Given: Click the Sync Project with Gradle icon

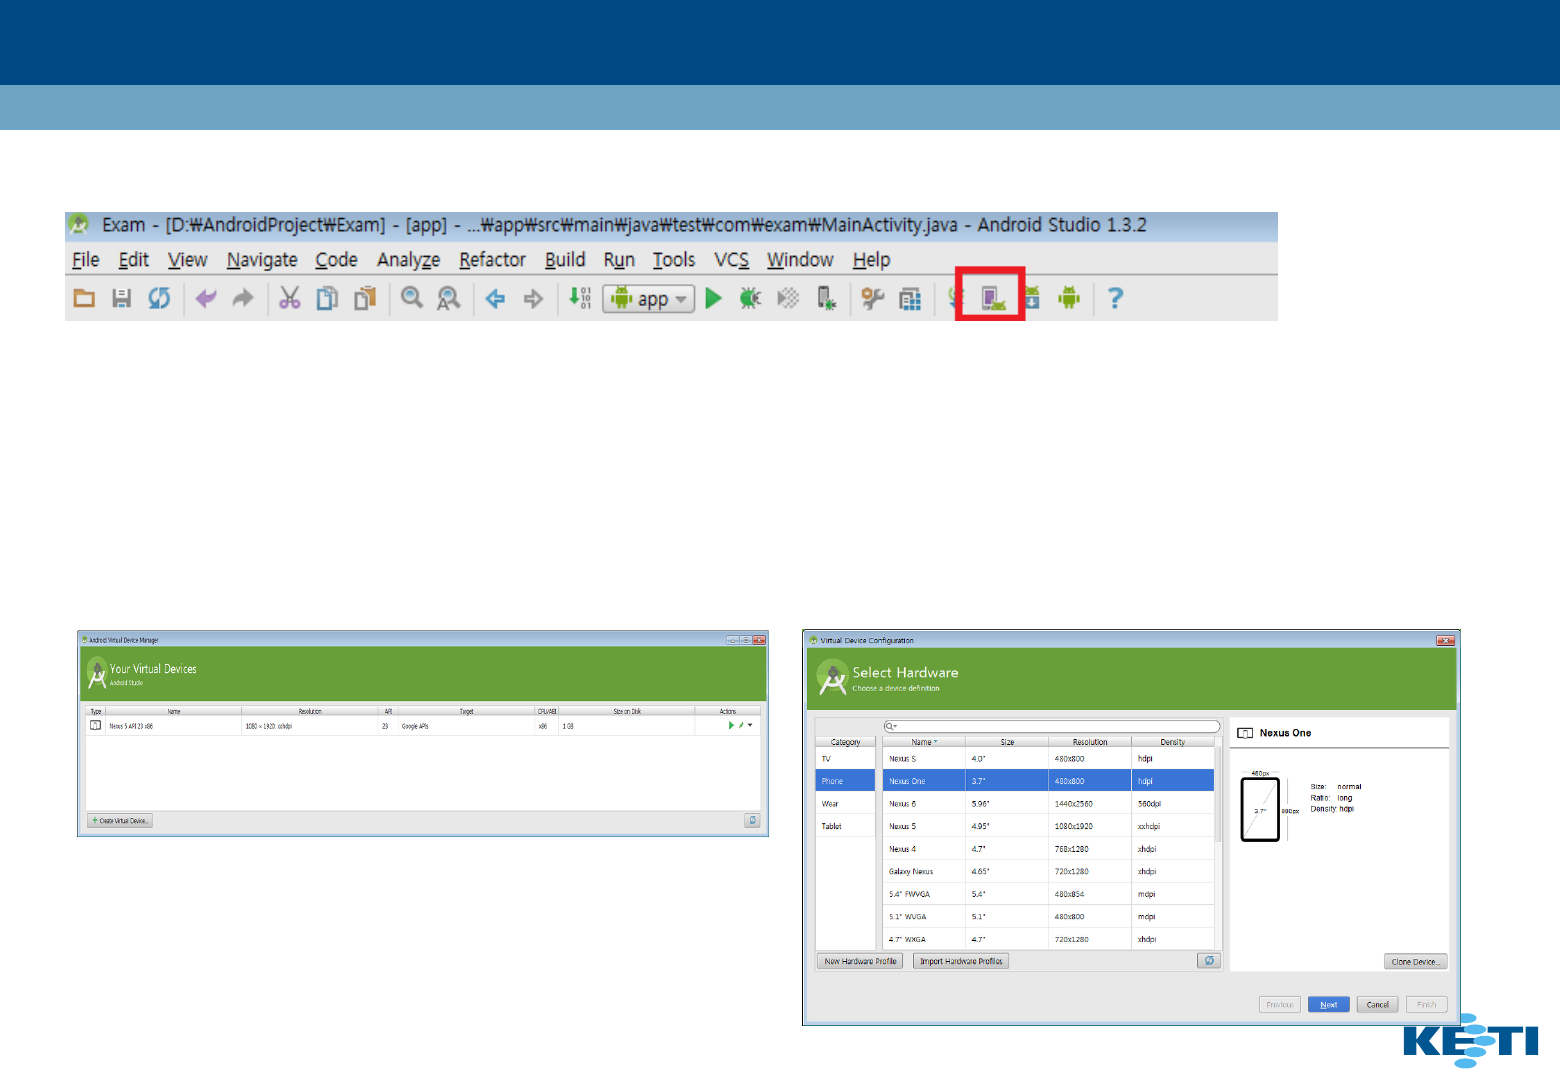Looking at the screenshot, I should 955,298.
